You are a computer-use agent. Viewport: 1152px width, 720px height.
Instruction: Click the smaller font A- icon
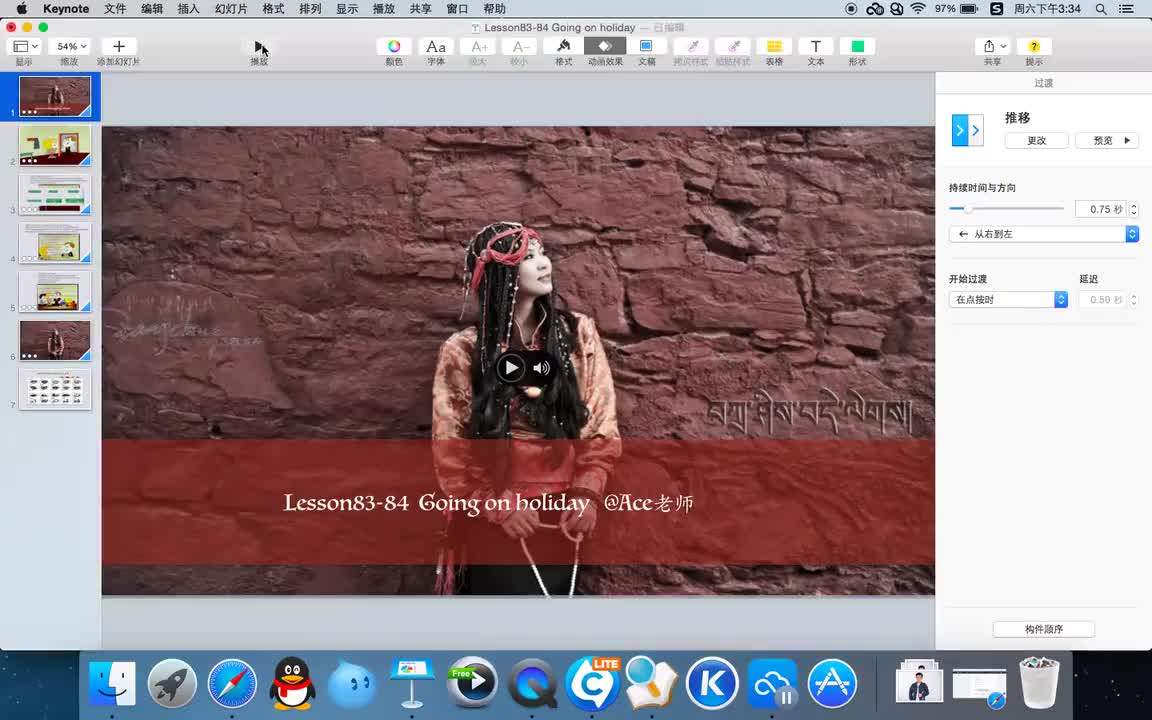pyautogui.click(x=519, y=46)
